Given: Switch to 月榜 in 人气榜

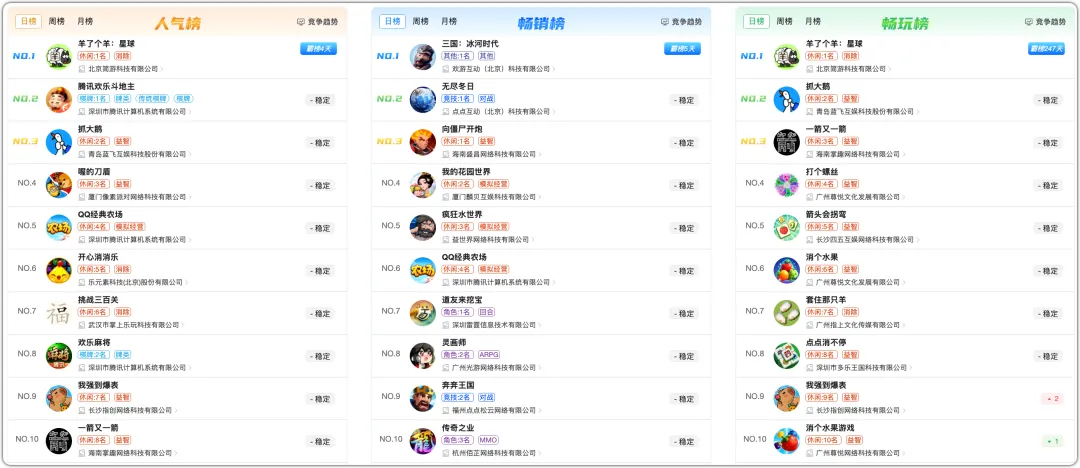Looking at the screenshot, I should click(x=85, y=21).
